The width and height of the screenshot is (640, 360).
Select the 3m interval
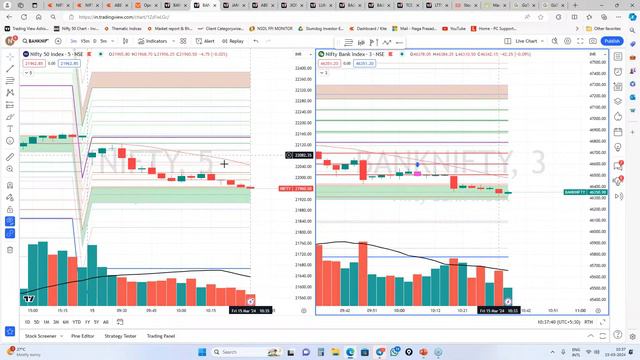(73, 41)
